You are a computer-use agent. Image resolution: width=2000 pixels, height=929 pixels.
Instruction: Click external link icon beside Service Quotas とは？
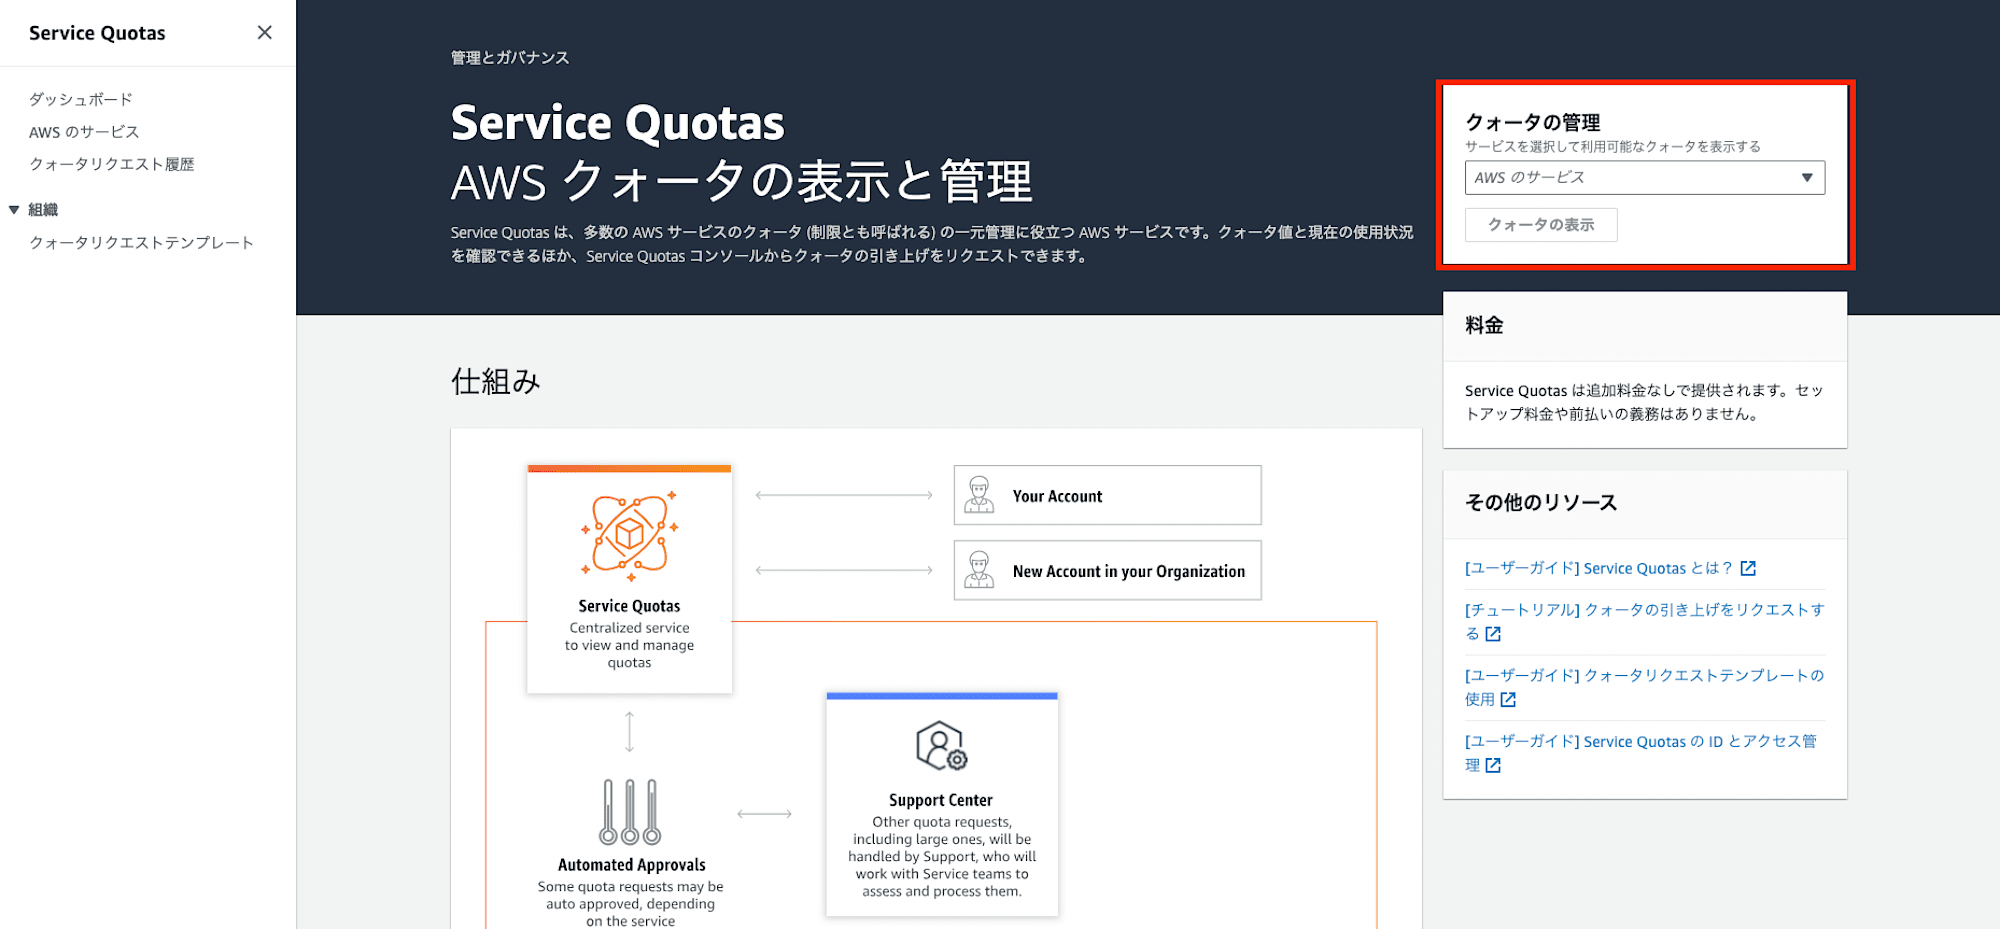click(x=1748, y=568)
